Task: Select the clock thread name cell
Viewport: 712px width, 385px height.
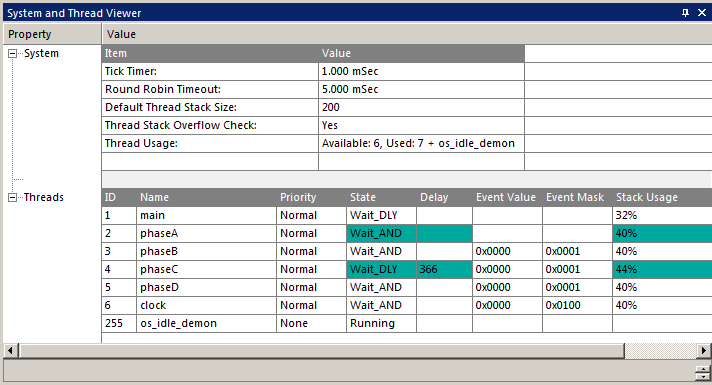Action: tap(206, 305)
